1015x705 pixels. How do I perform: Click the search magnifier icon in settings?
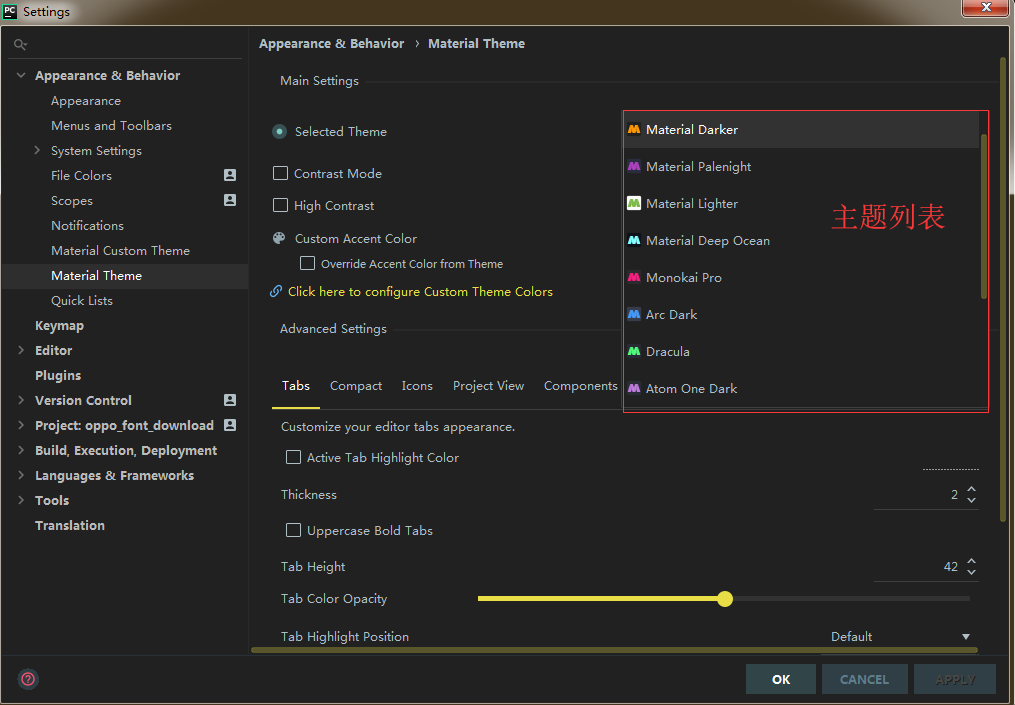(x=21, y=45)
